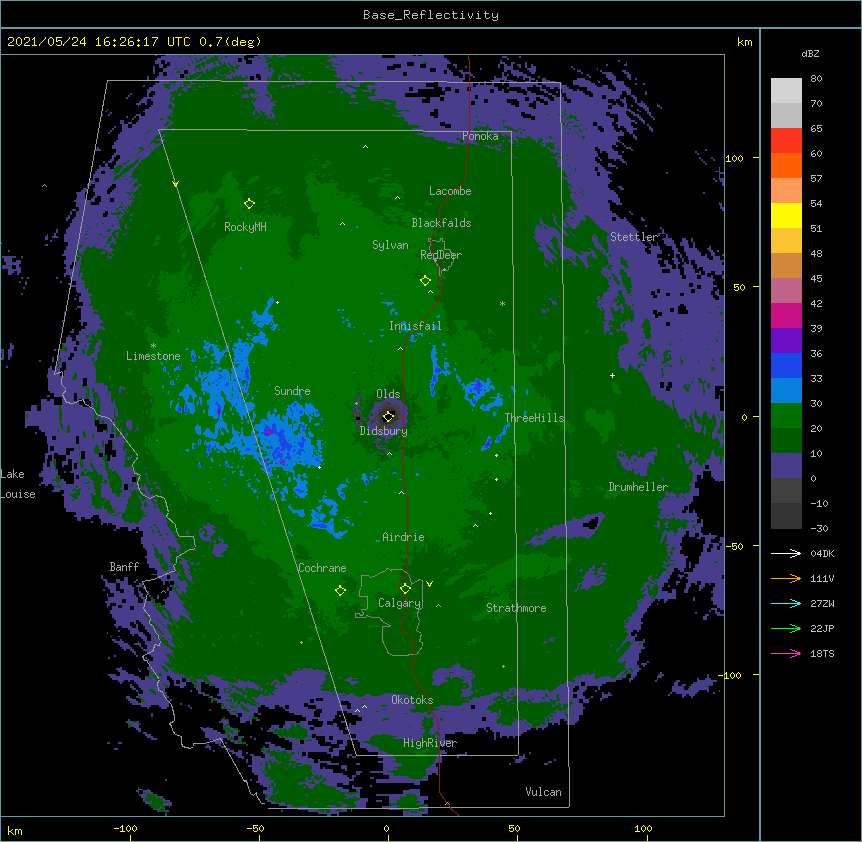862x842 pixels.
Task: Click the yellow station marker above RockyMH
Action: [x=249, y=203]
